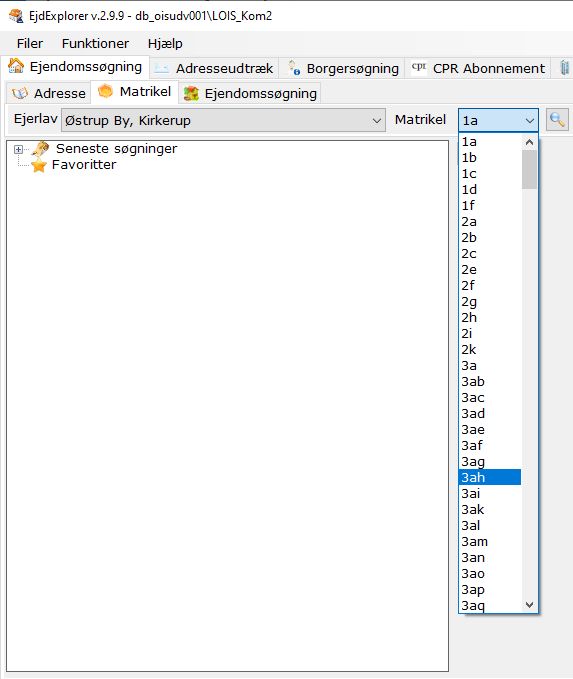Click the Seneste søgninger history icon
The image size is (573, 679).
click(x=41, y=149)
